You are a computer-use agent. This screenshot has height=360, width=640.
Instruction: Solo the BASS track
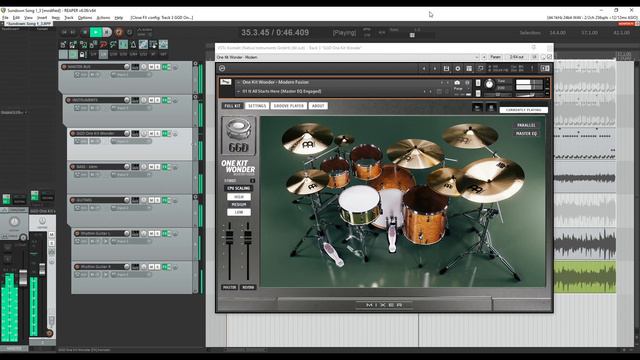point(157,167)
